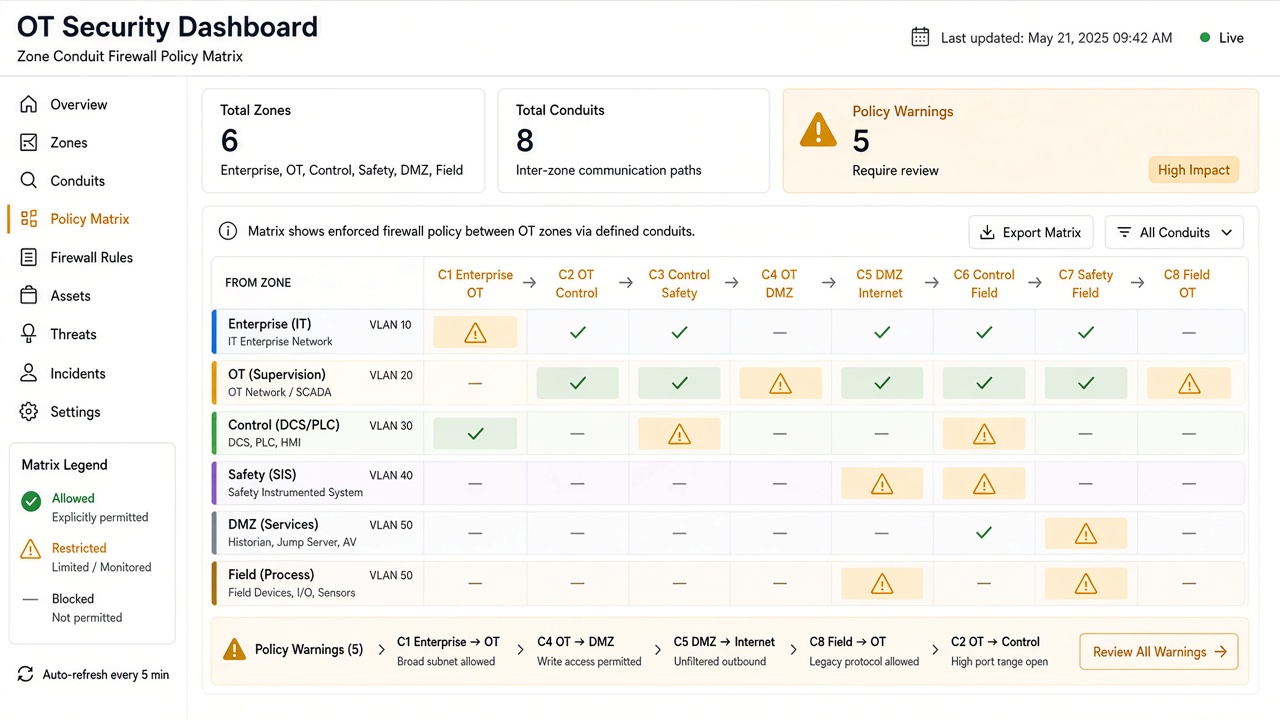Click the OT (Supervision) C4 restricted warning cell
The height and width of the screenshot is (720, 1280).
(780, 383)
